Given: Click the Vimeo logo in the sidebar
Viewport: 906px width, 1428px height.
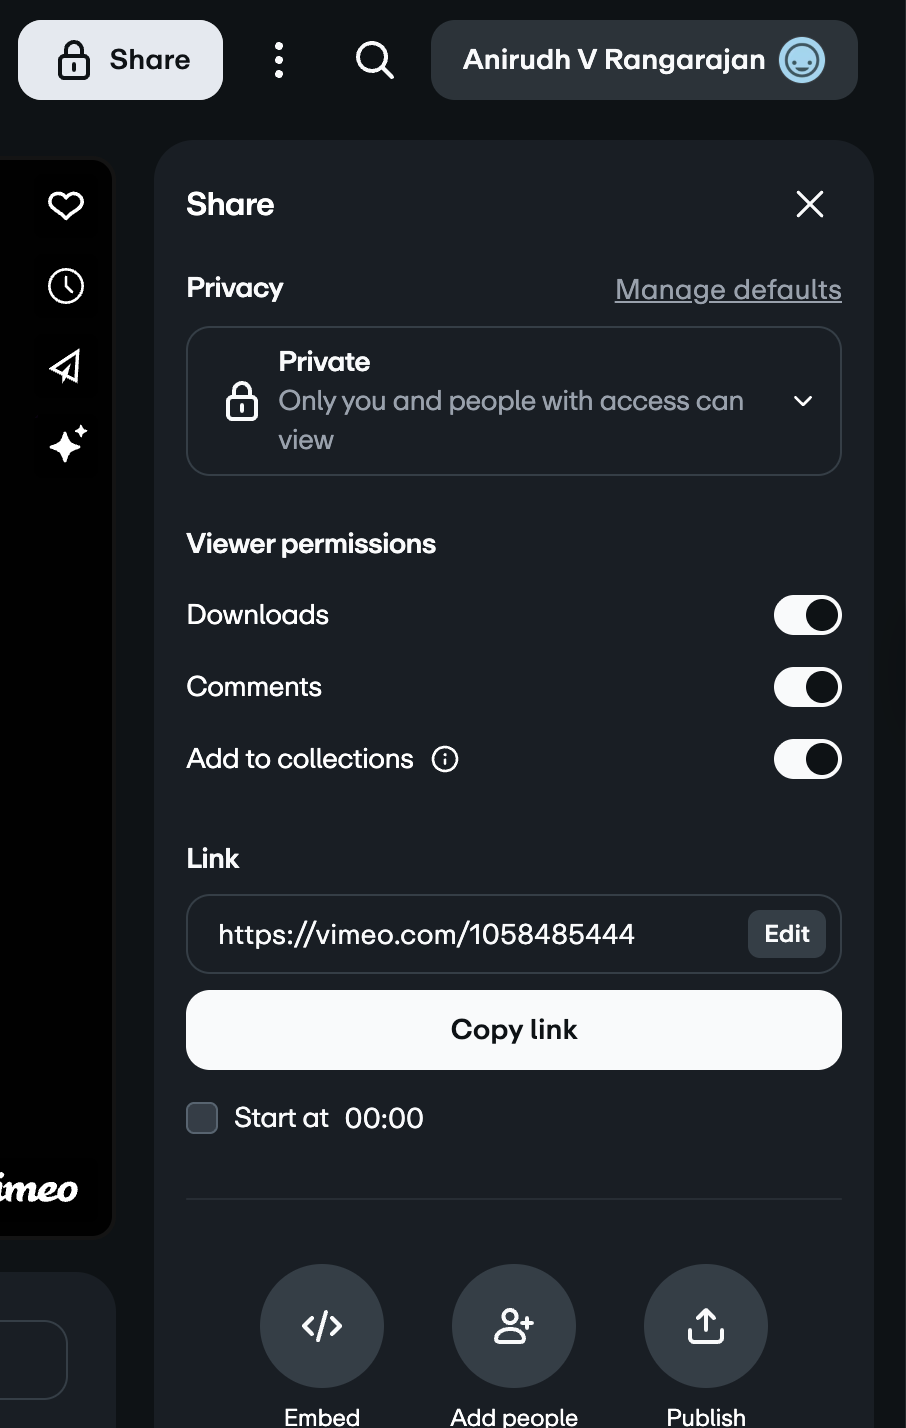Looking at the screenshot, I should point(40,1190).
